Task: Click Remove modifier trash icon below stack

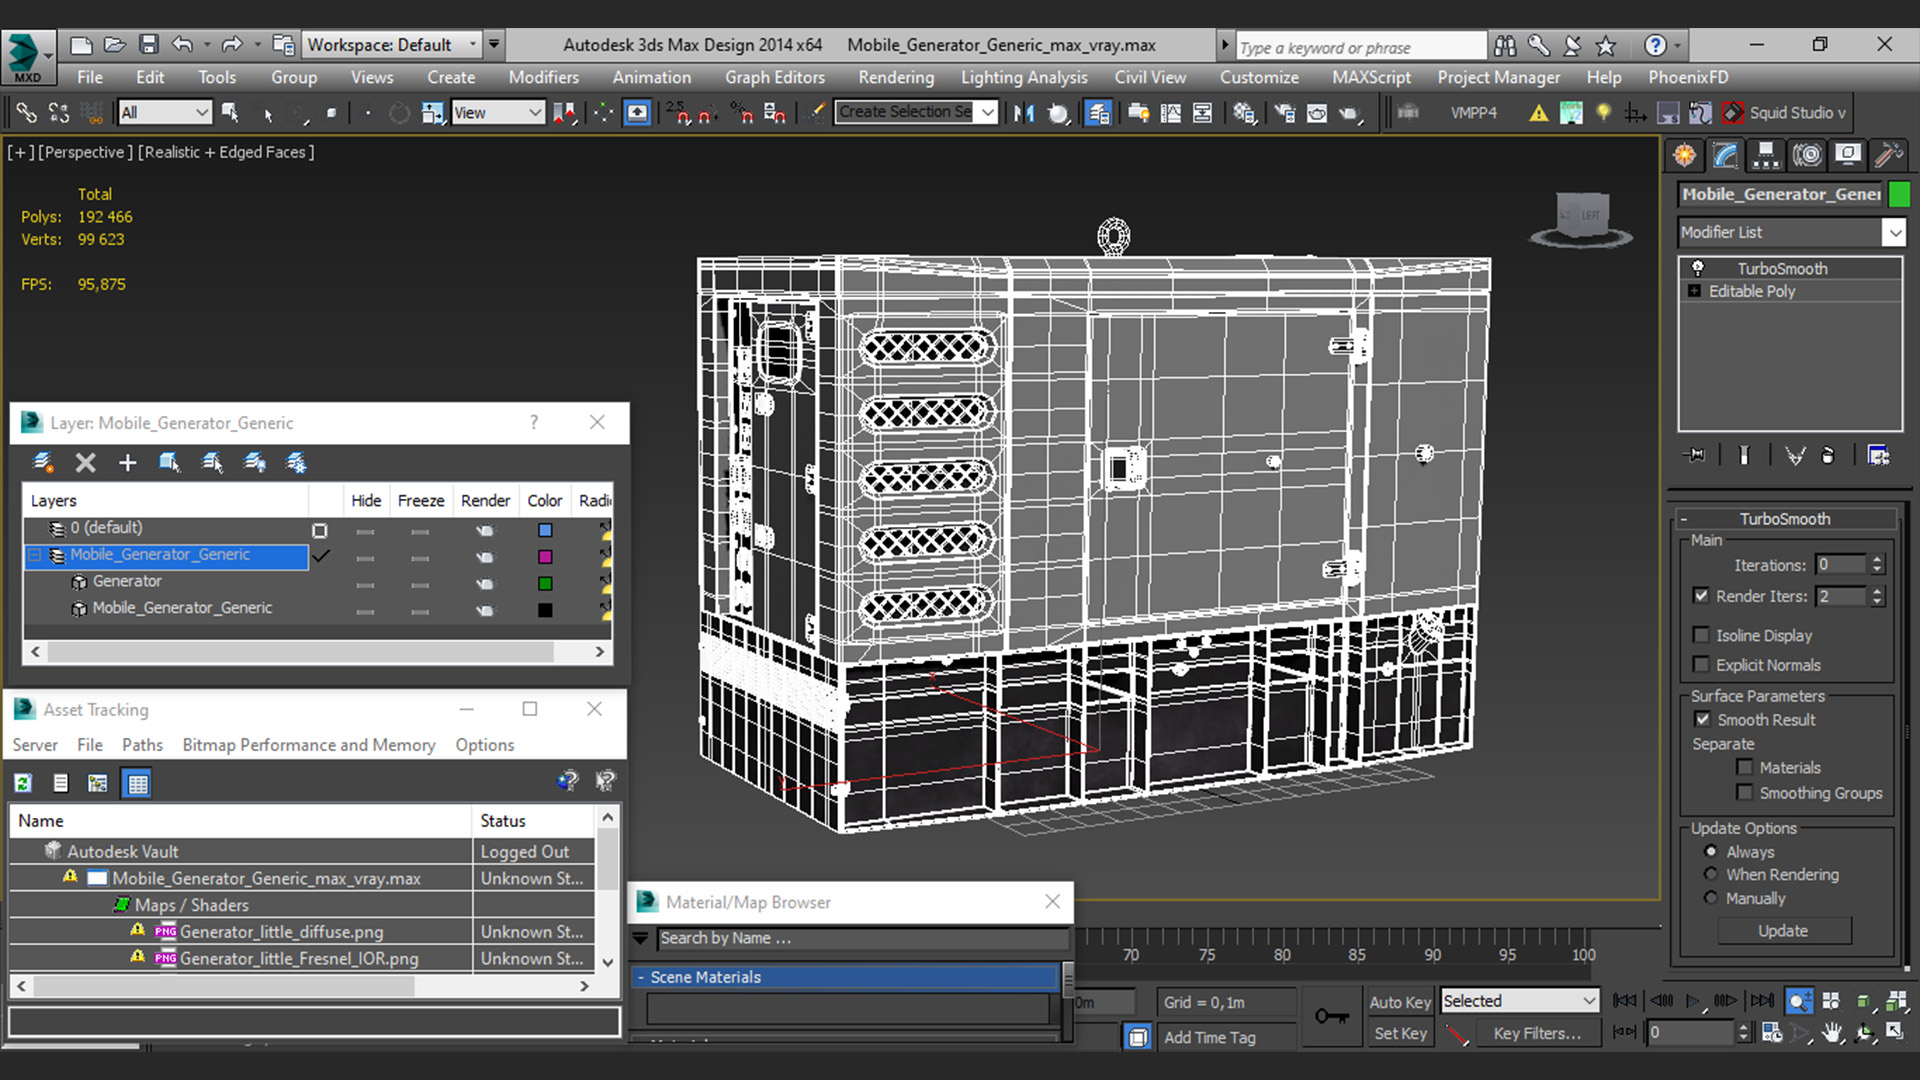Action: pyautogui.click(x=1828, y=455)
